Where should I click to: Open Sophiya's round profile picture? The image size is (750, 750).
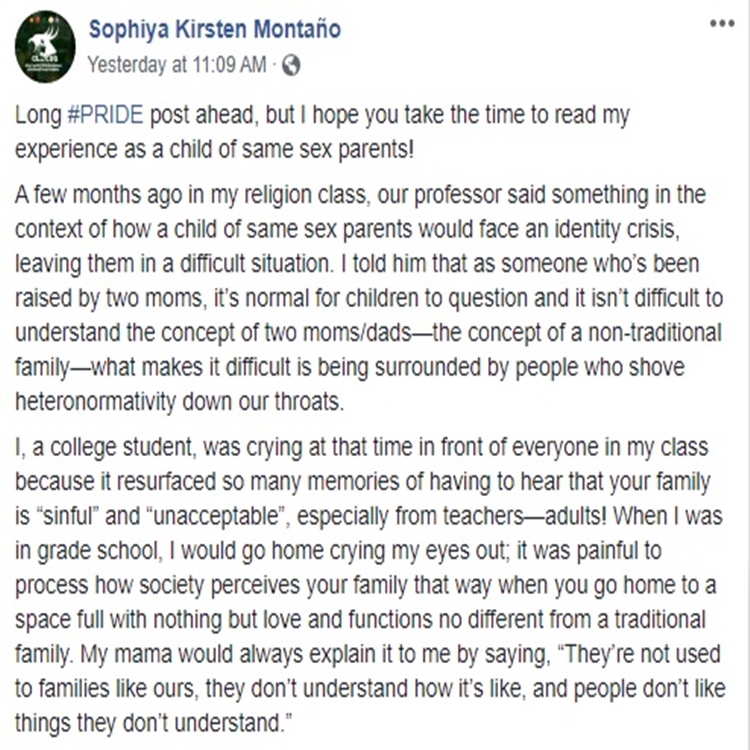click(x=45, y=46)
